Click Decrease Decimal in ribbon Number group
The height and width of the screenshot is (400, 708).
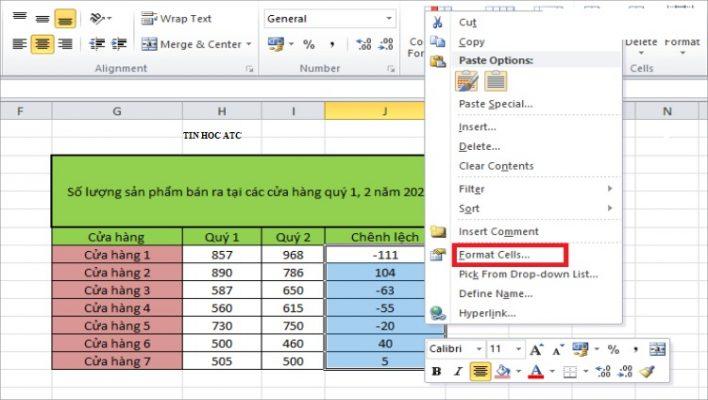386,44
